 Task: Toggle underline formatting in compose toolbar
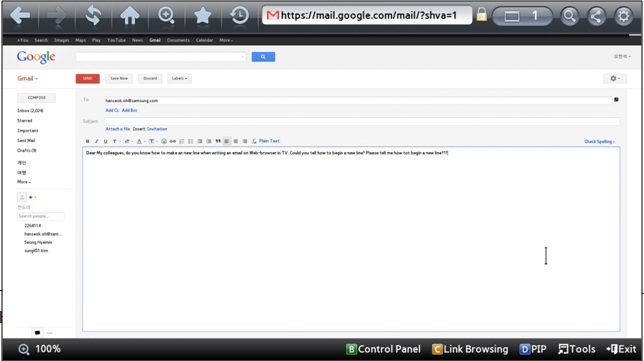pyautogui.click(x=106, y=141)
